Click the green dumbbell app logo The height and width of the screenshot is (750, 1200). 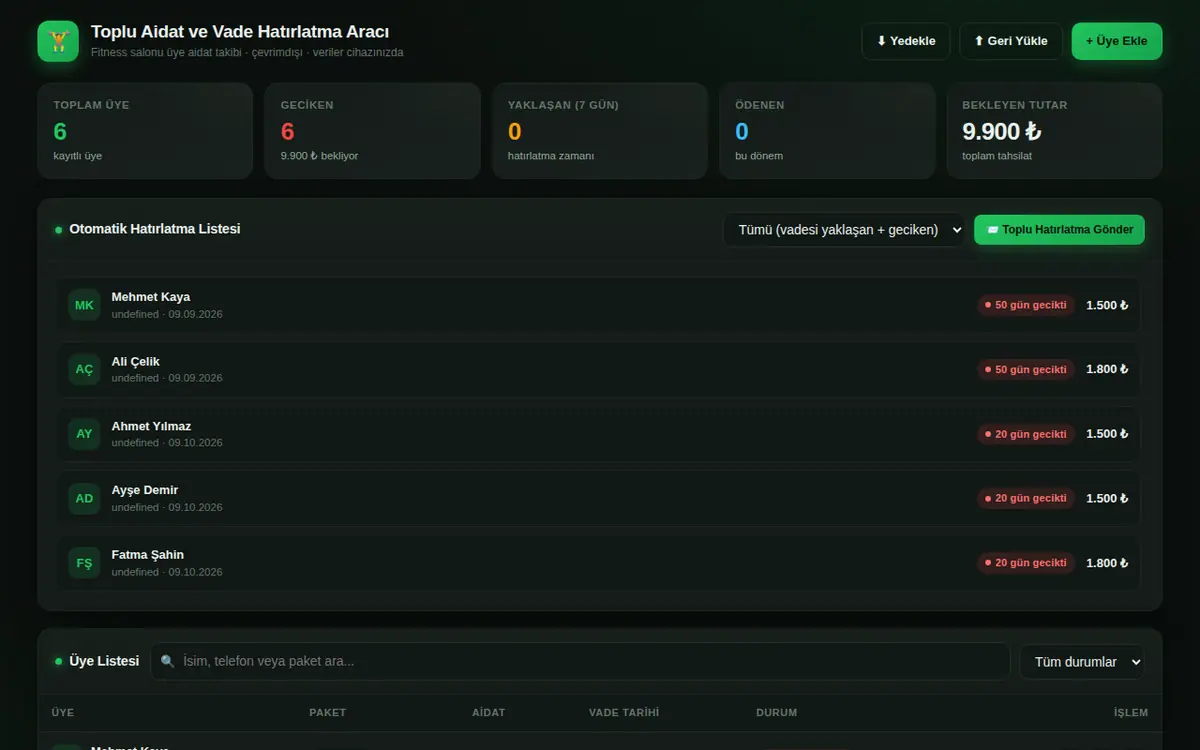click(58, 41)
